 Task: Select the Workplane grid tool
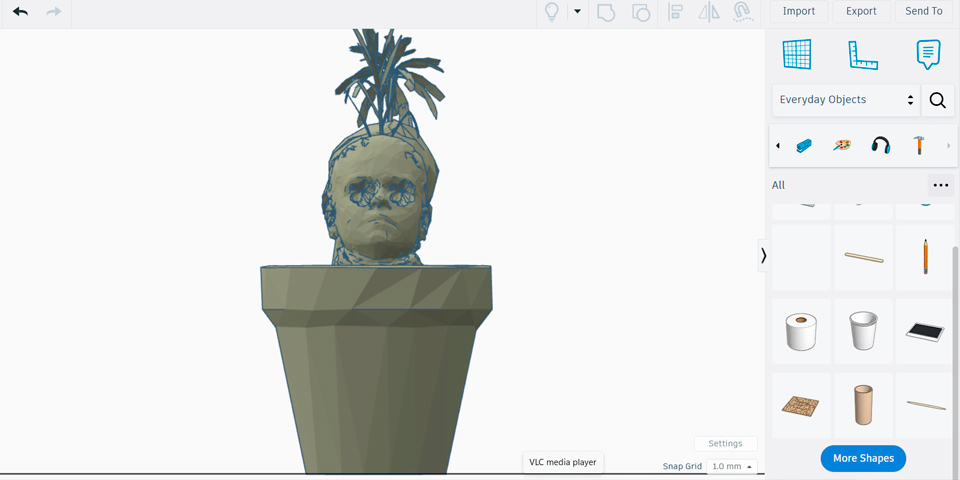[797, 54]
